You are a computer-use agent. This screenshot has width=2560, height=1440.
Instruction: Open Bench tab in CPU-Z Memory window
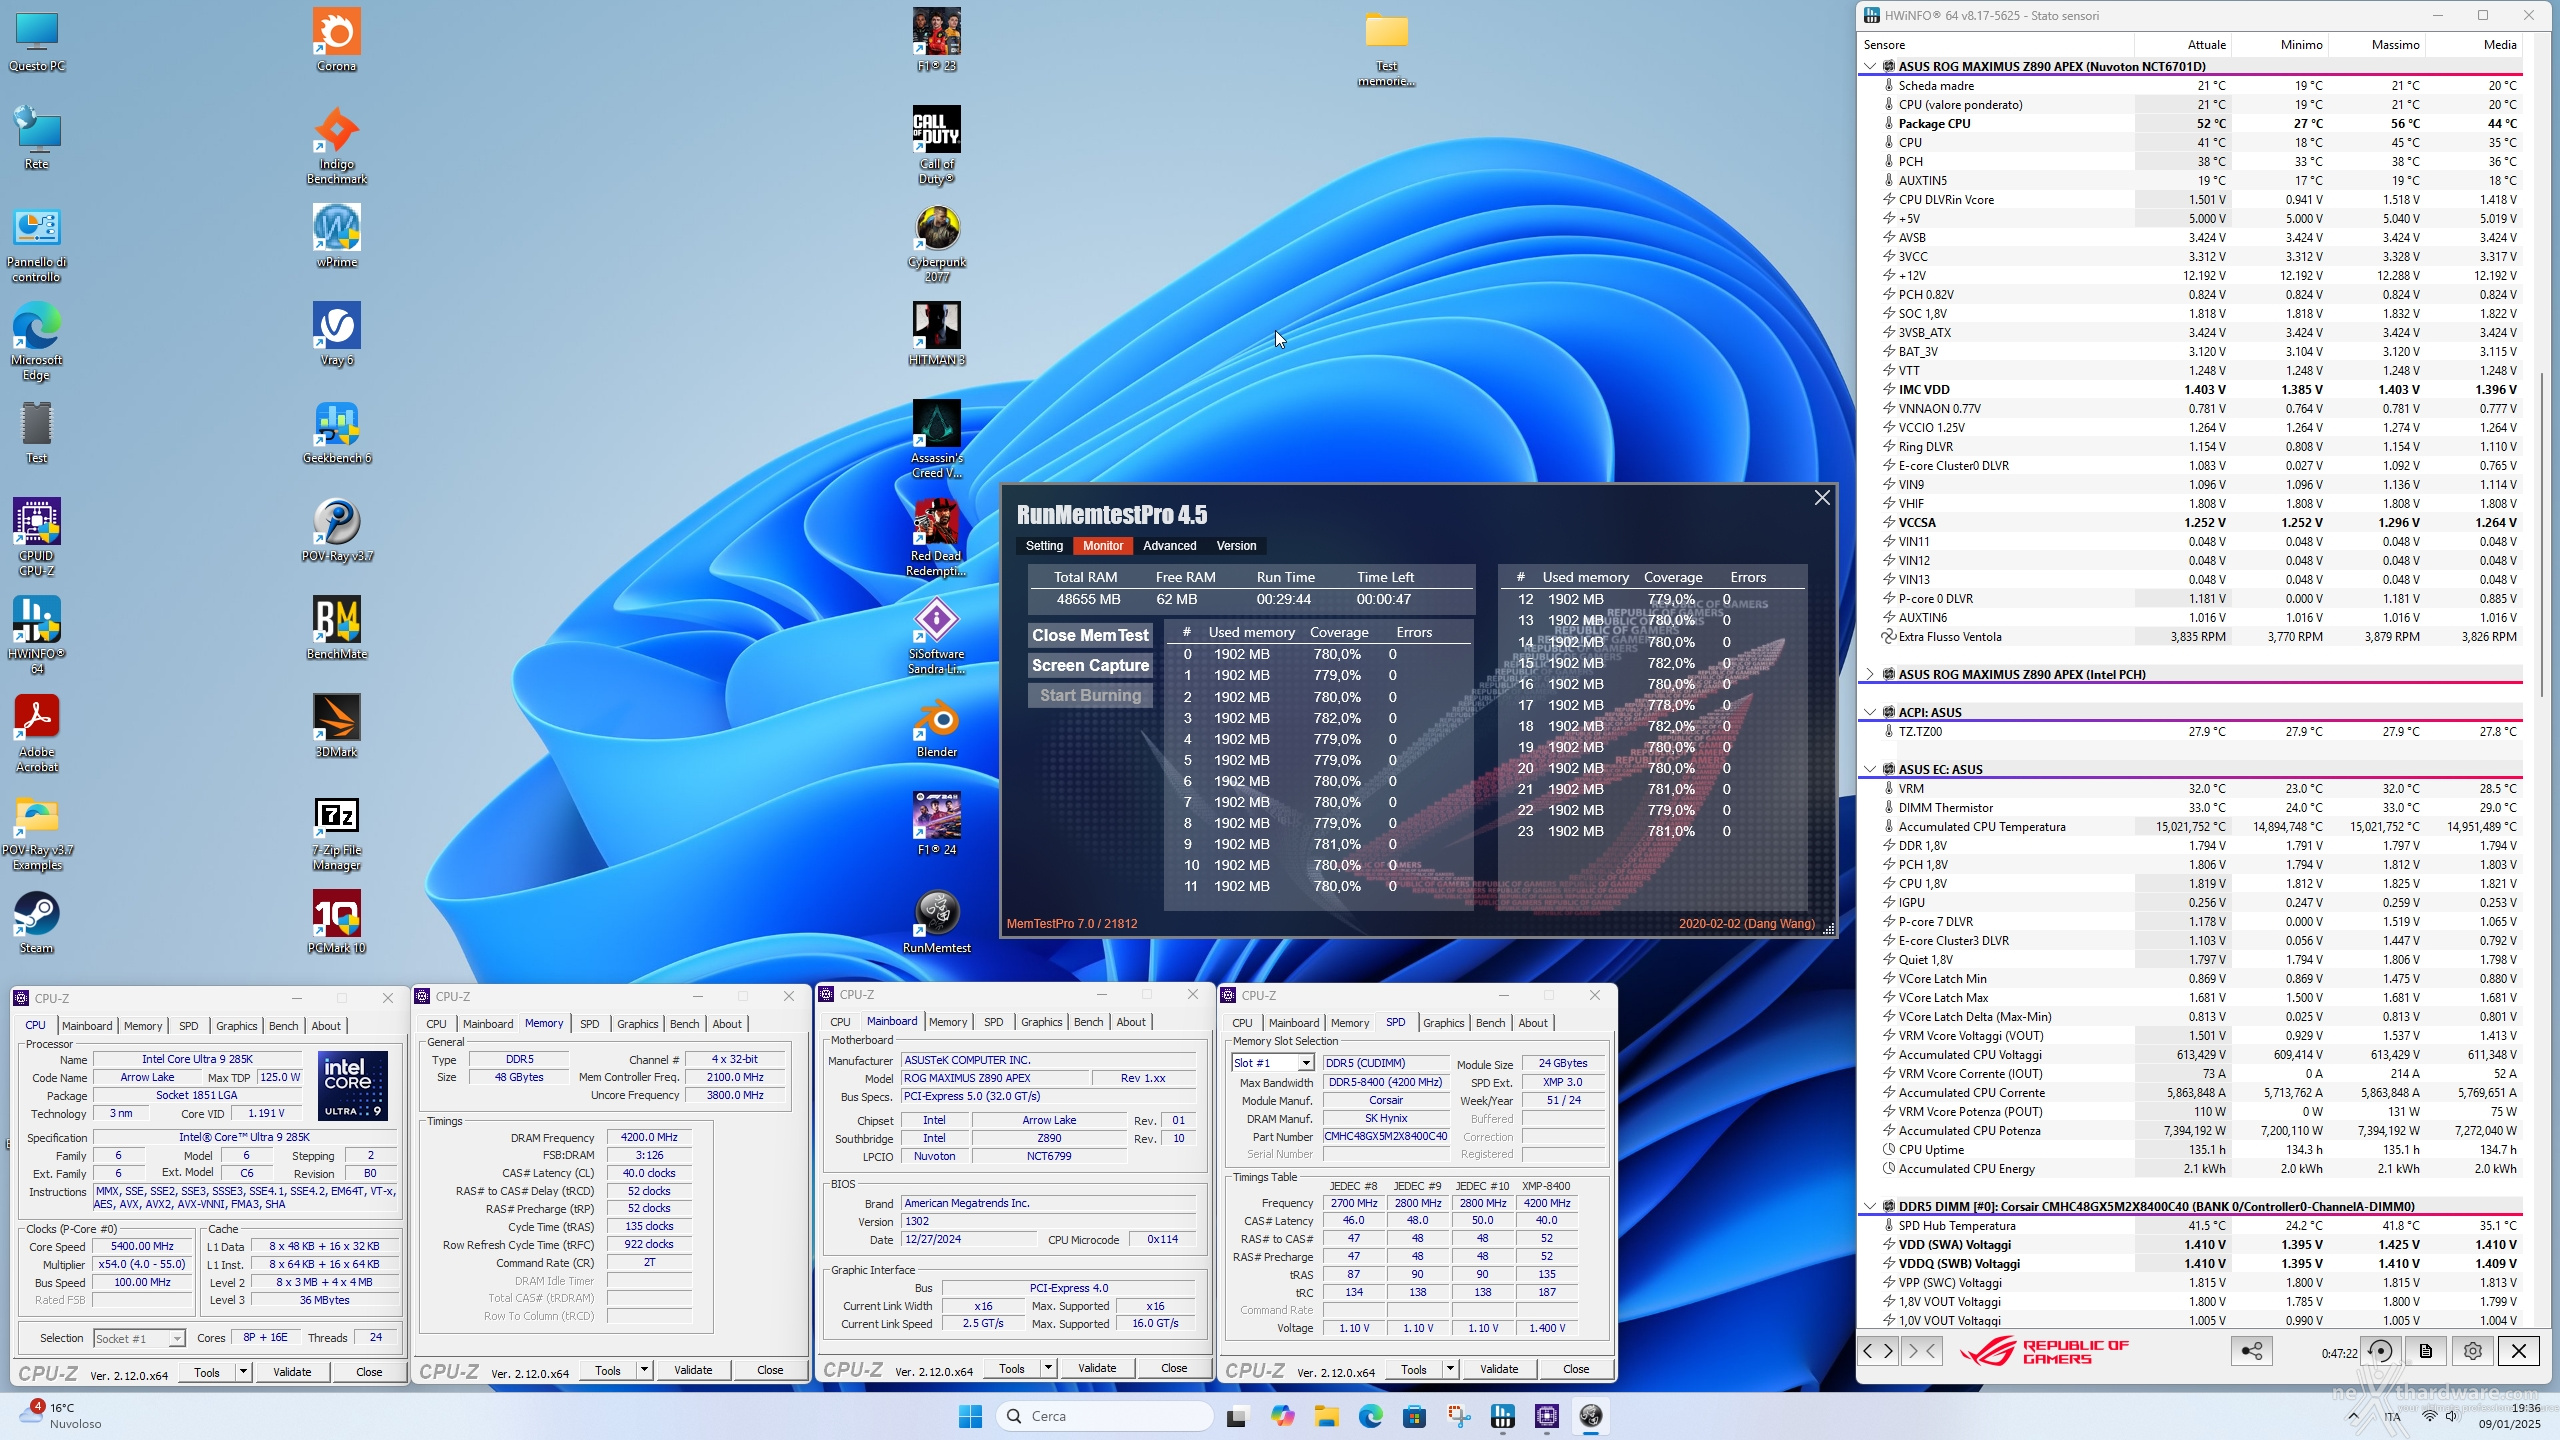click(x=684, y=1024)
